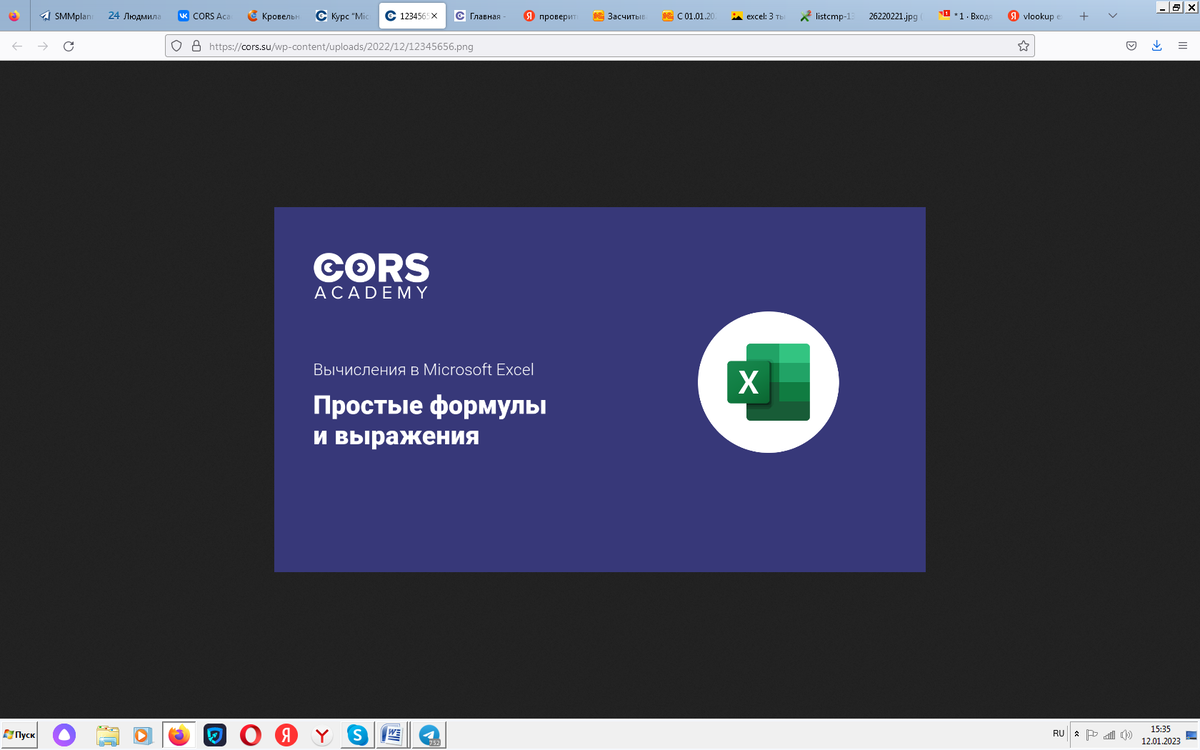Open the Downloads panel icon
The width and height of the screenshot is (1200, 750).
[x=1159, y=46]
